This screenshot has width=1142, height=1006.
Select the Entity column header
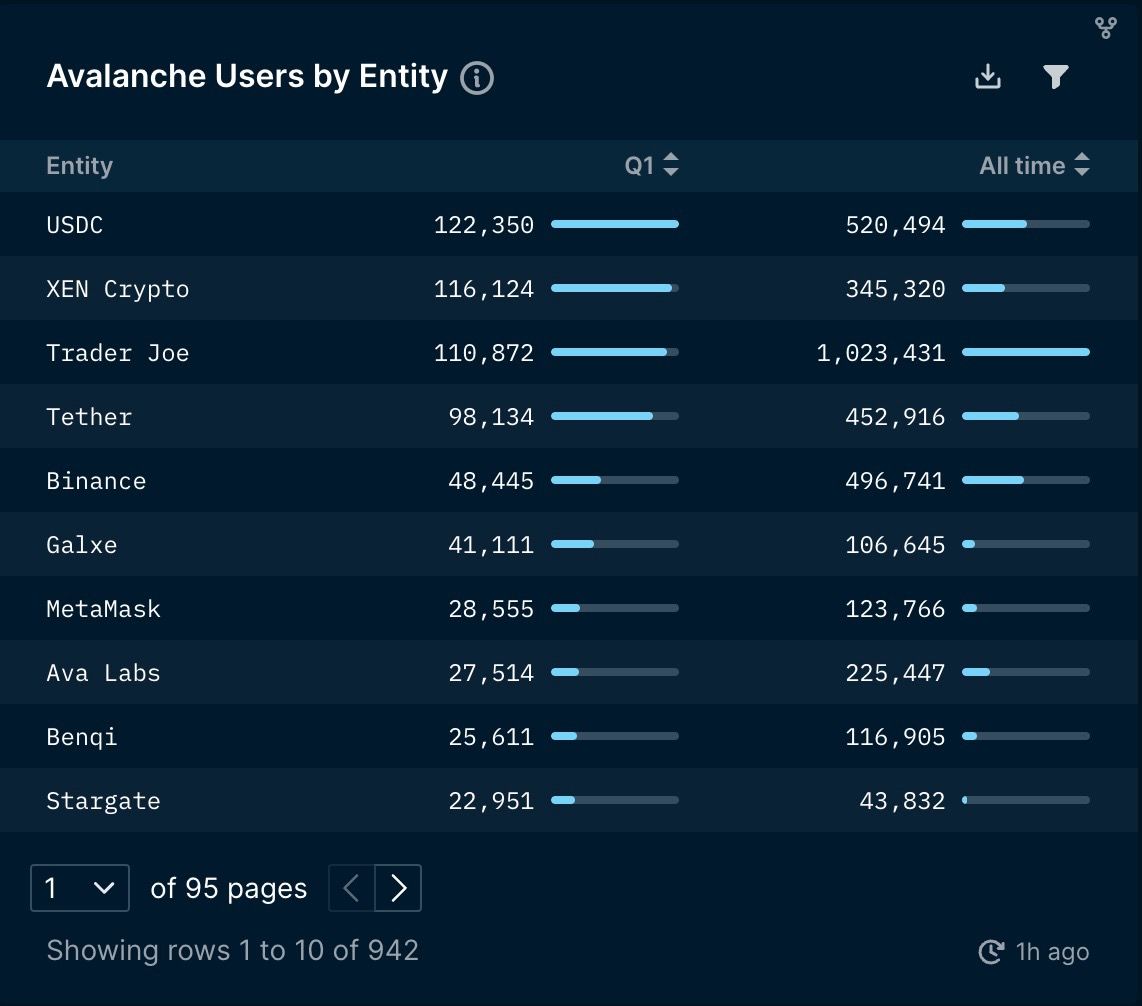pos(79,165)
